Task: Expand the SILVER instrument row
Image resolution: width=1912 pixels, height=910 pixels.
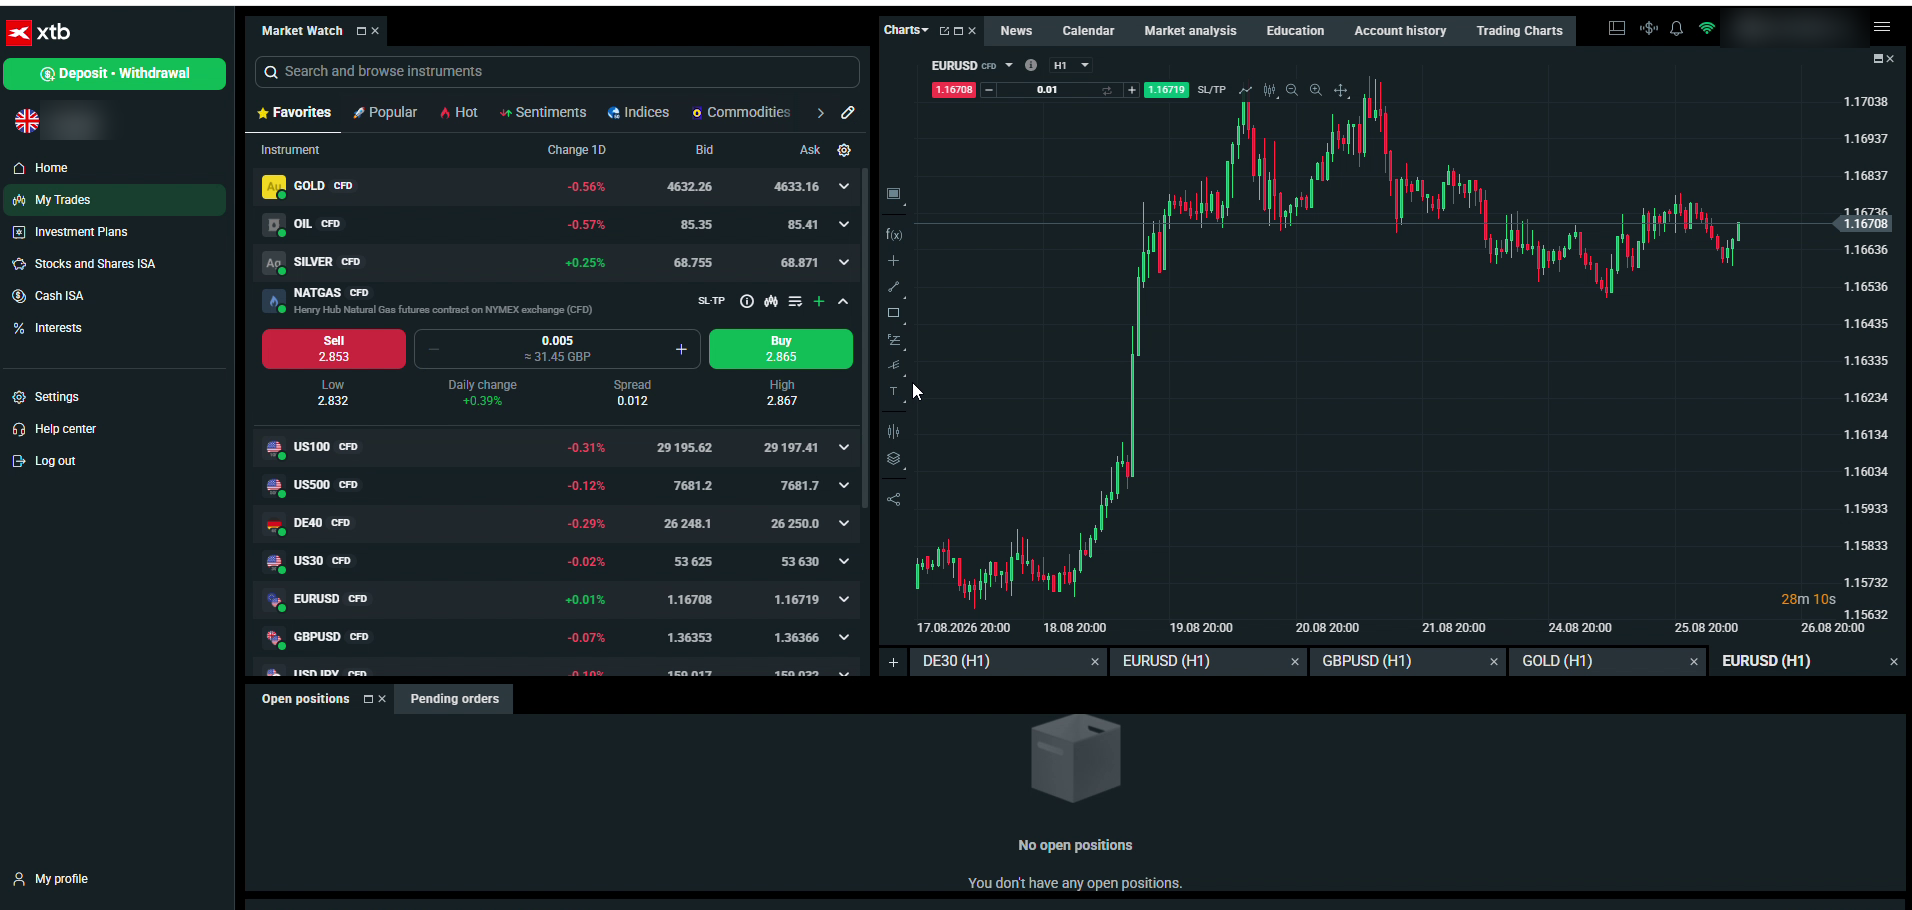Action: [844, 262]
